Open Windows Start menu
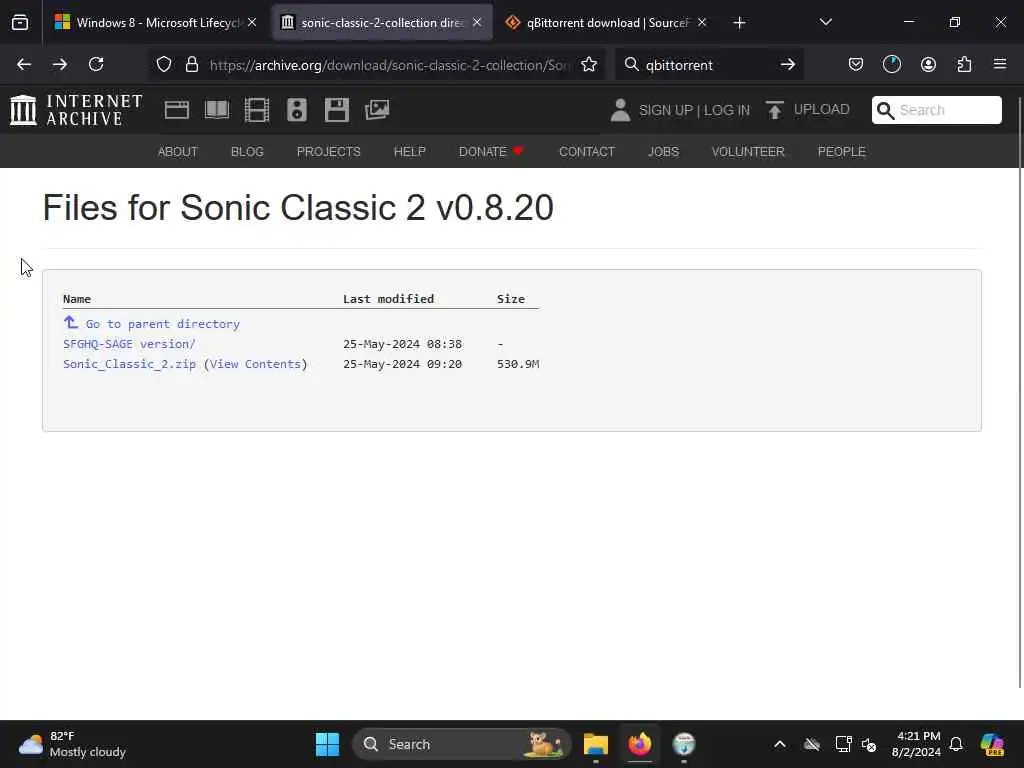Screen dimensions: 1024x768 click(327, 744)
